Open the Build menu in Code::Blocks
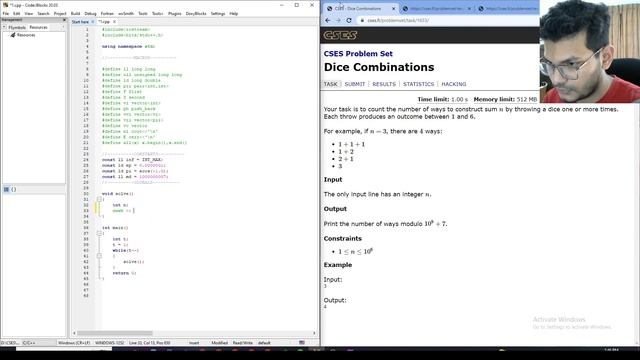 (76, 13)
